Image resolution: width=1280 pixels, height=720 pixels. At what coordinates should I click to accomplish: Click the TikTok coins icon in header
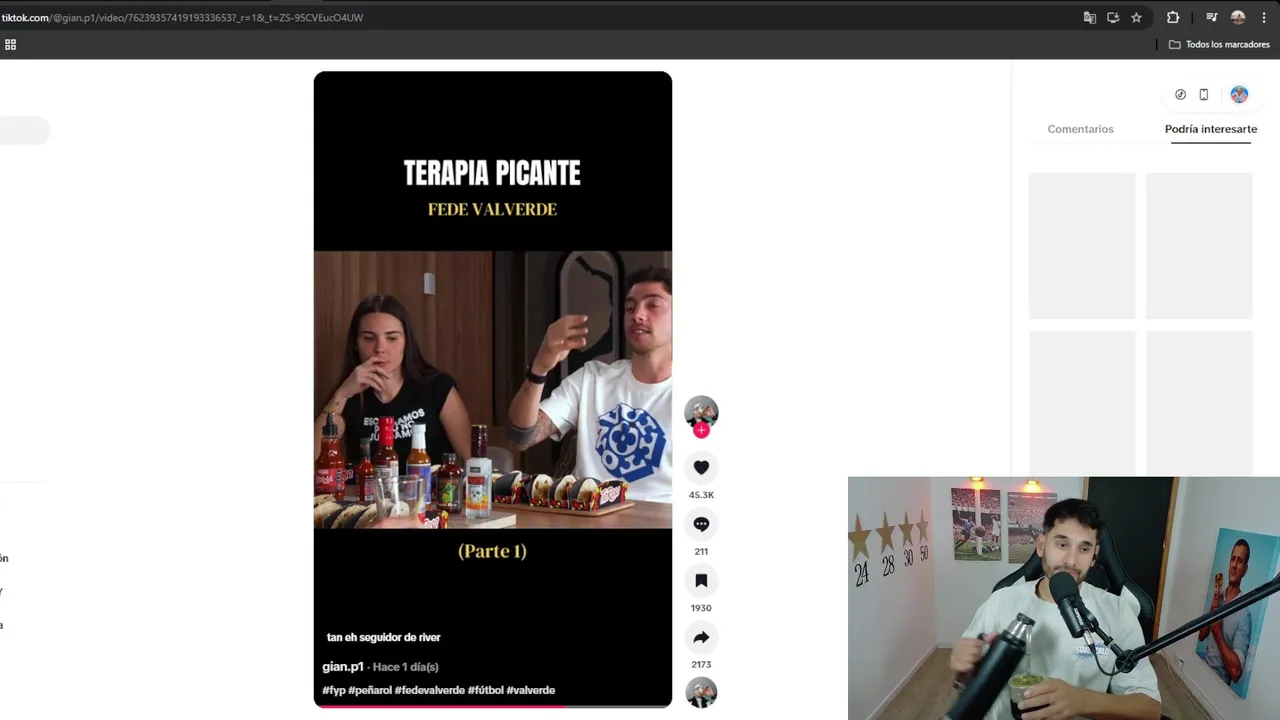point(1180,94)
